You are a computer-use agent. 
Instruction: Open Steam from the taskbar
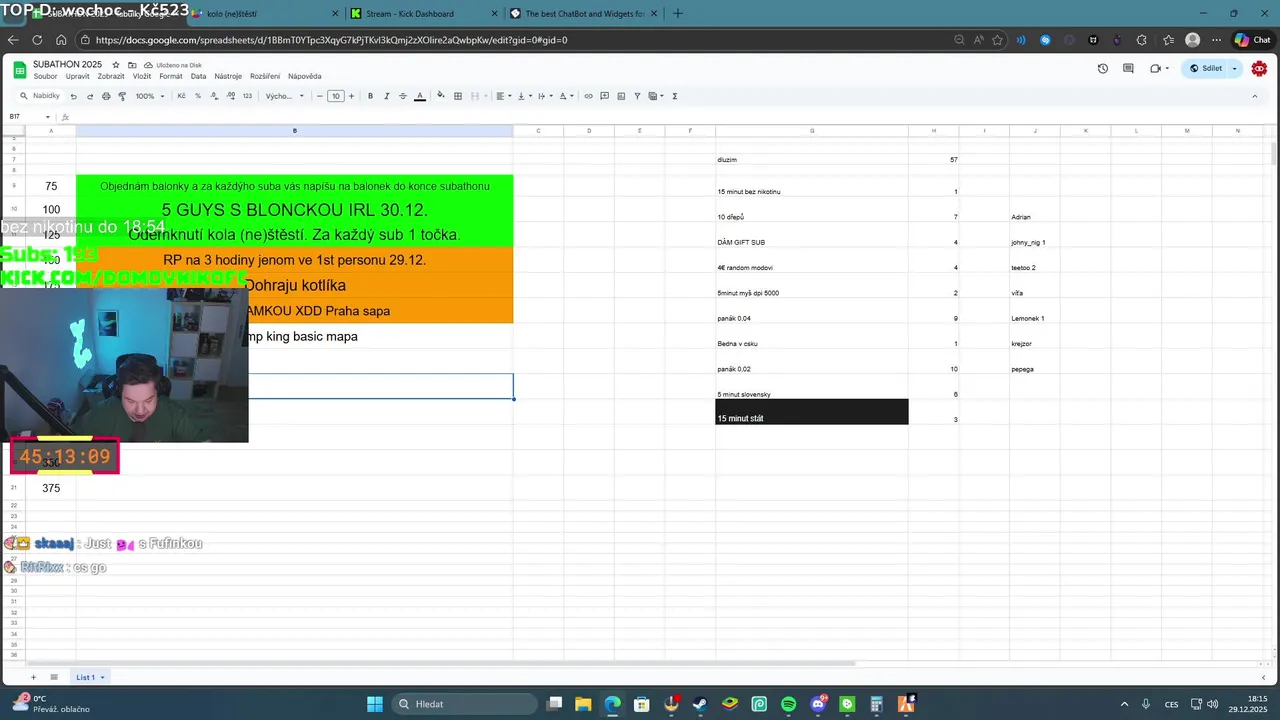pyautogui.click(x=700, y=704)
